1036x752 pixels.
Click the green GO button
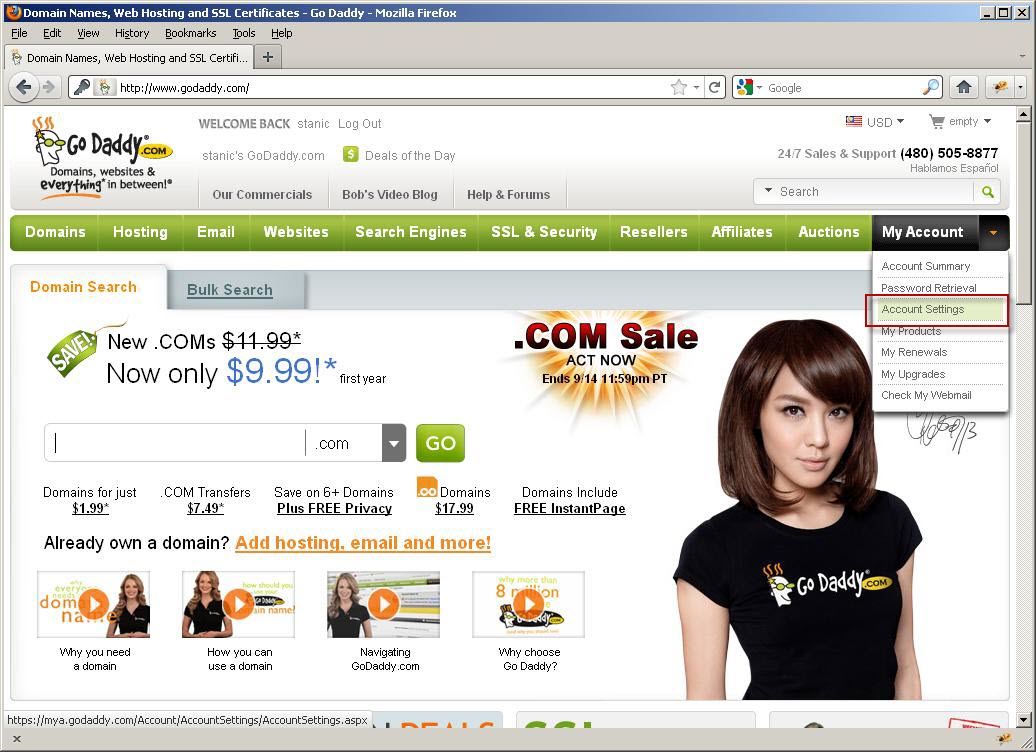[x=440, y=443]
